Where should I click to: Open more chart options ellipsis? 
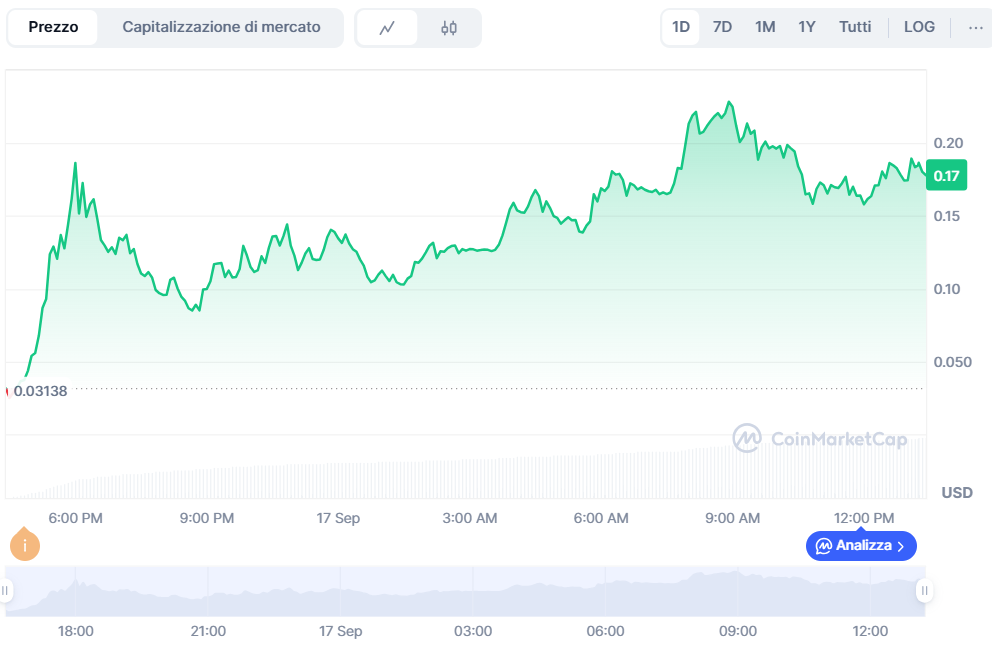(975, 27)
